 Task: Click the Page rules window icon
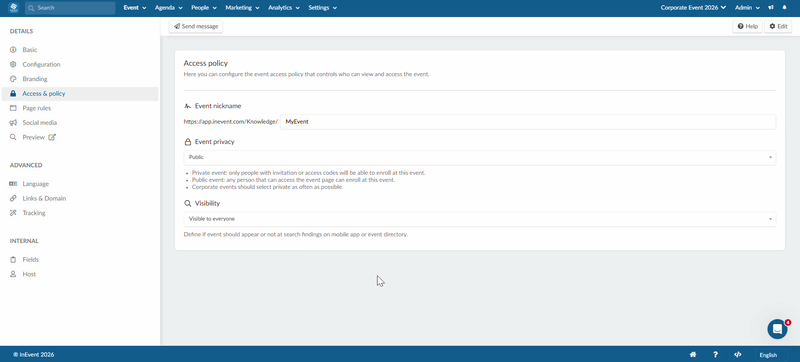point(13,108)
